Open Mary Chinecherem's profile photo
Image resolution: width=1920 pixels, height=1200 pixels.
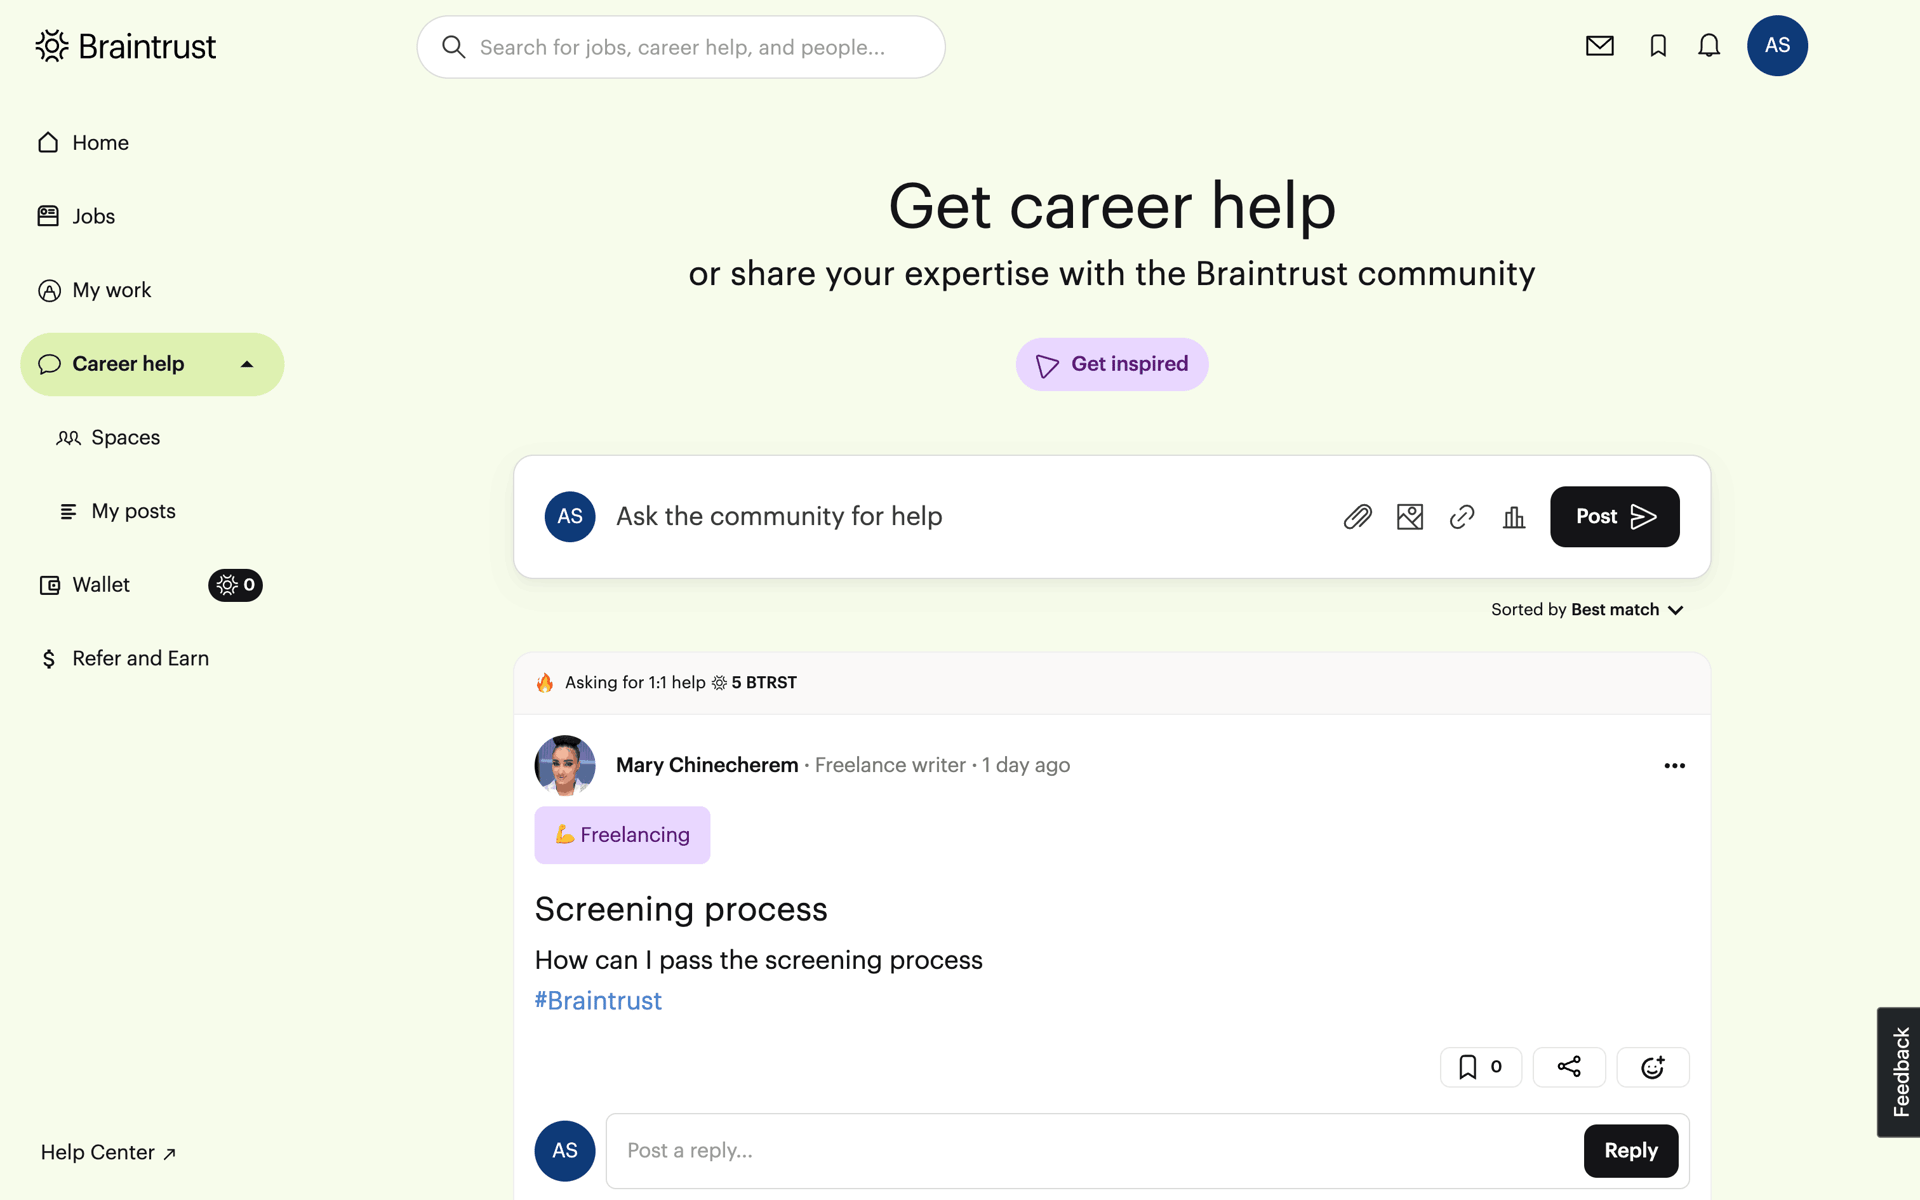(x=565, y=766)
